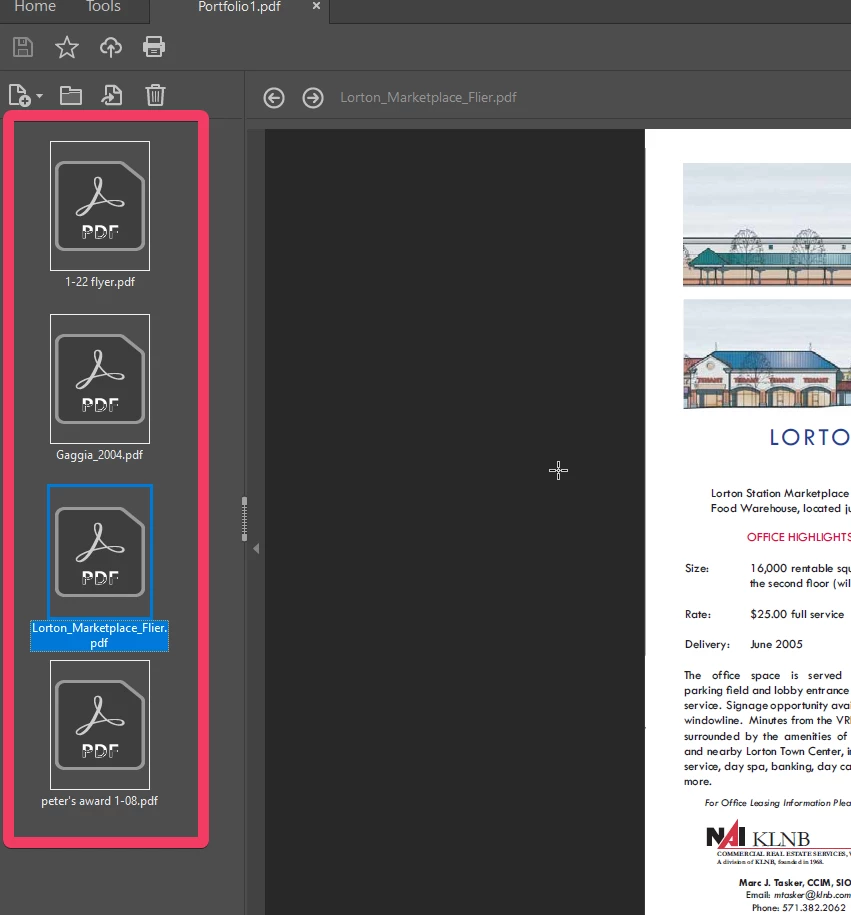Click the blue-roofed storefront illustration
The width and height of the screenshot is (851, 915).
tap(767, 354)
